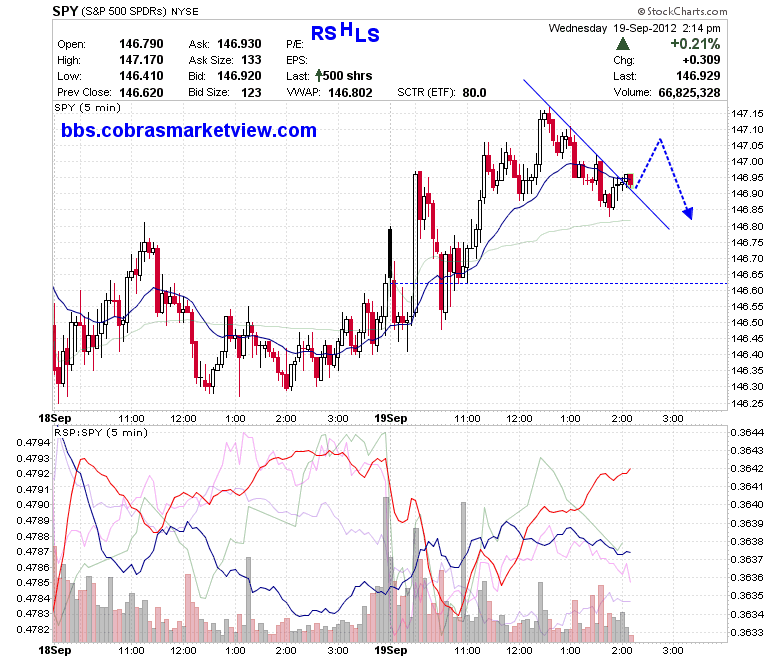Select the RSP:SPY (5 min) panel label
The width and height of the screenshot is (780, 659).
click(x=101, y=432)
